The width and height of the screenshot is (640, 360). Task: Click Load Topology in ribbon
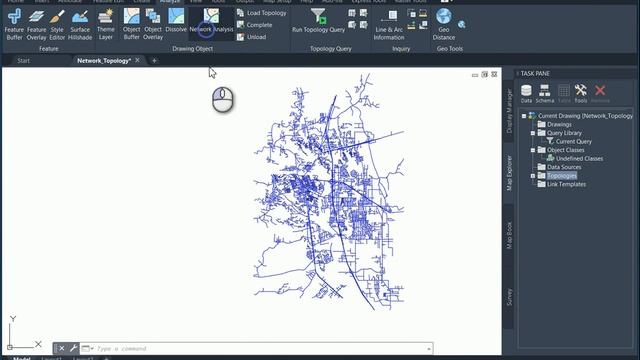pos(262,13)
